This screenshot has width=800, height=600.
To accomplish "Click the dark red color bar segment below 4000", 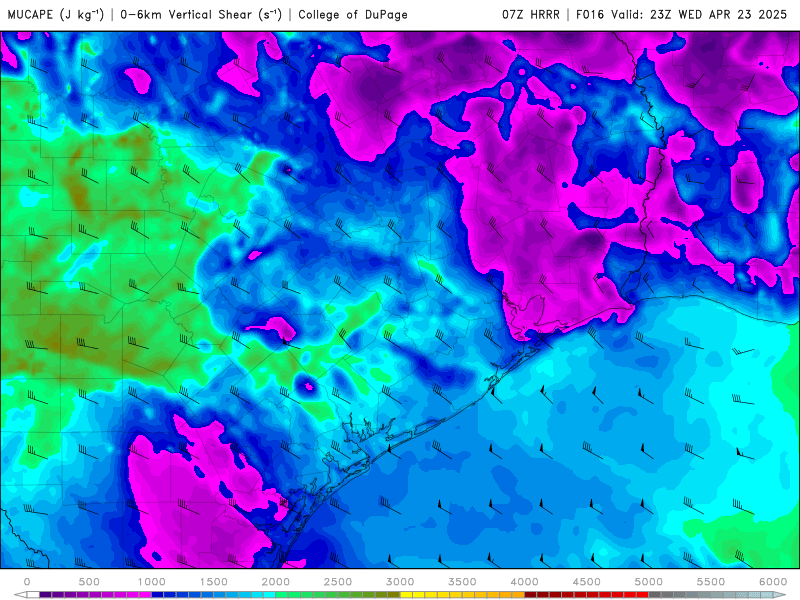I will click(x=531, y=595).
